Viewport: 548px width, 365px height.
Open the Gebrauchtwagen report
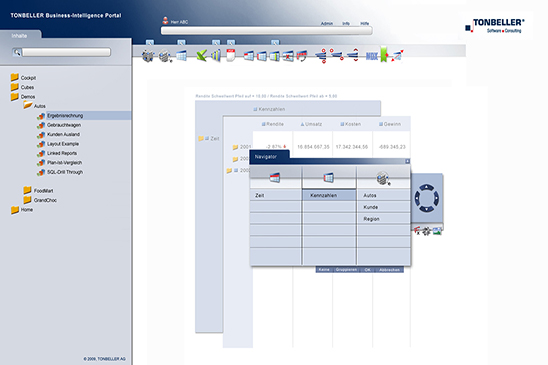click(x=64, y=125)
